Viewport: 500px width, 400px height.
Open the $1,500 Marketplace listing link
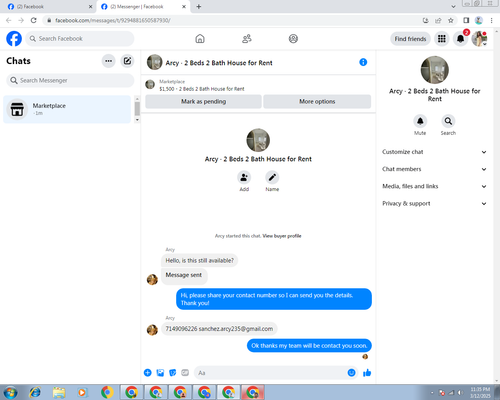202,89
